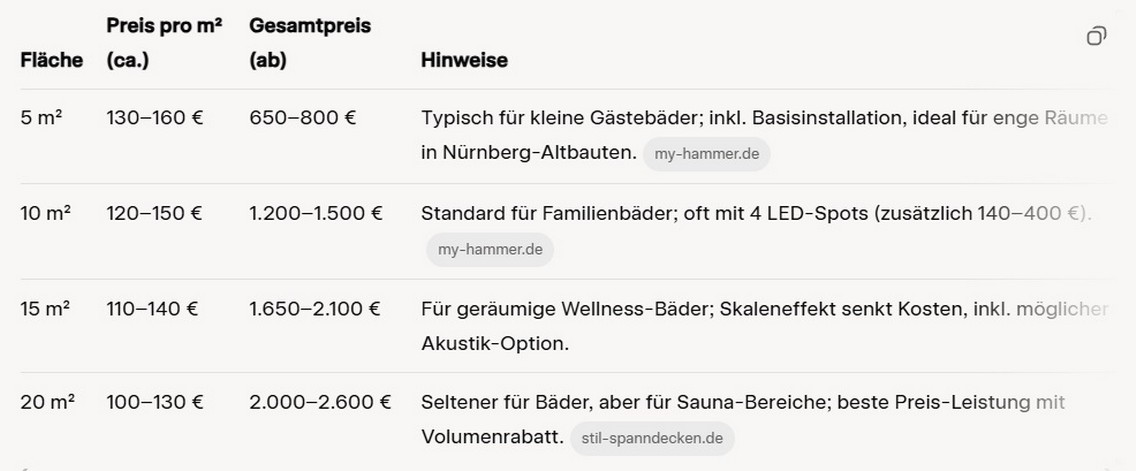
Task: Click the 120–150 € price cell
Action: (x=155, y=213)
